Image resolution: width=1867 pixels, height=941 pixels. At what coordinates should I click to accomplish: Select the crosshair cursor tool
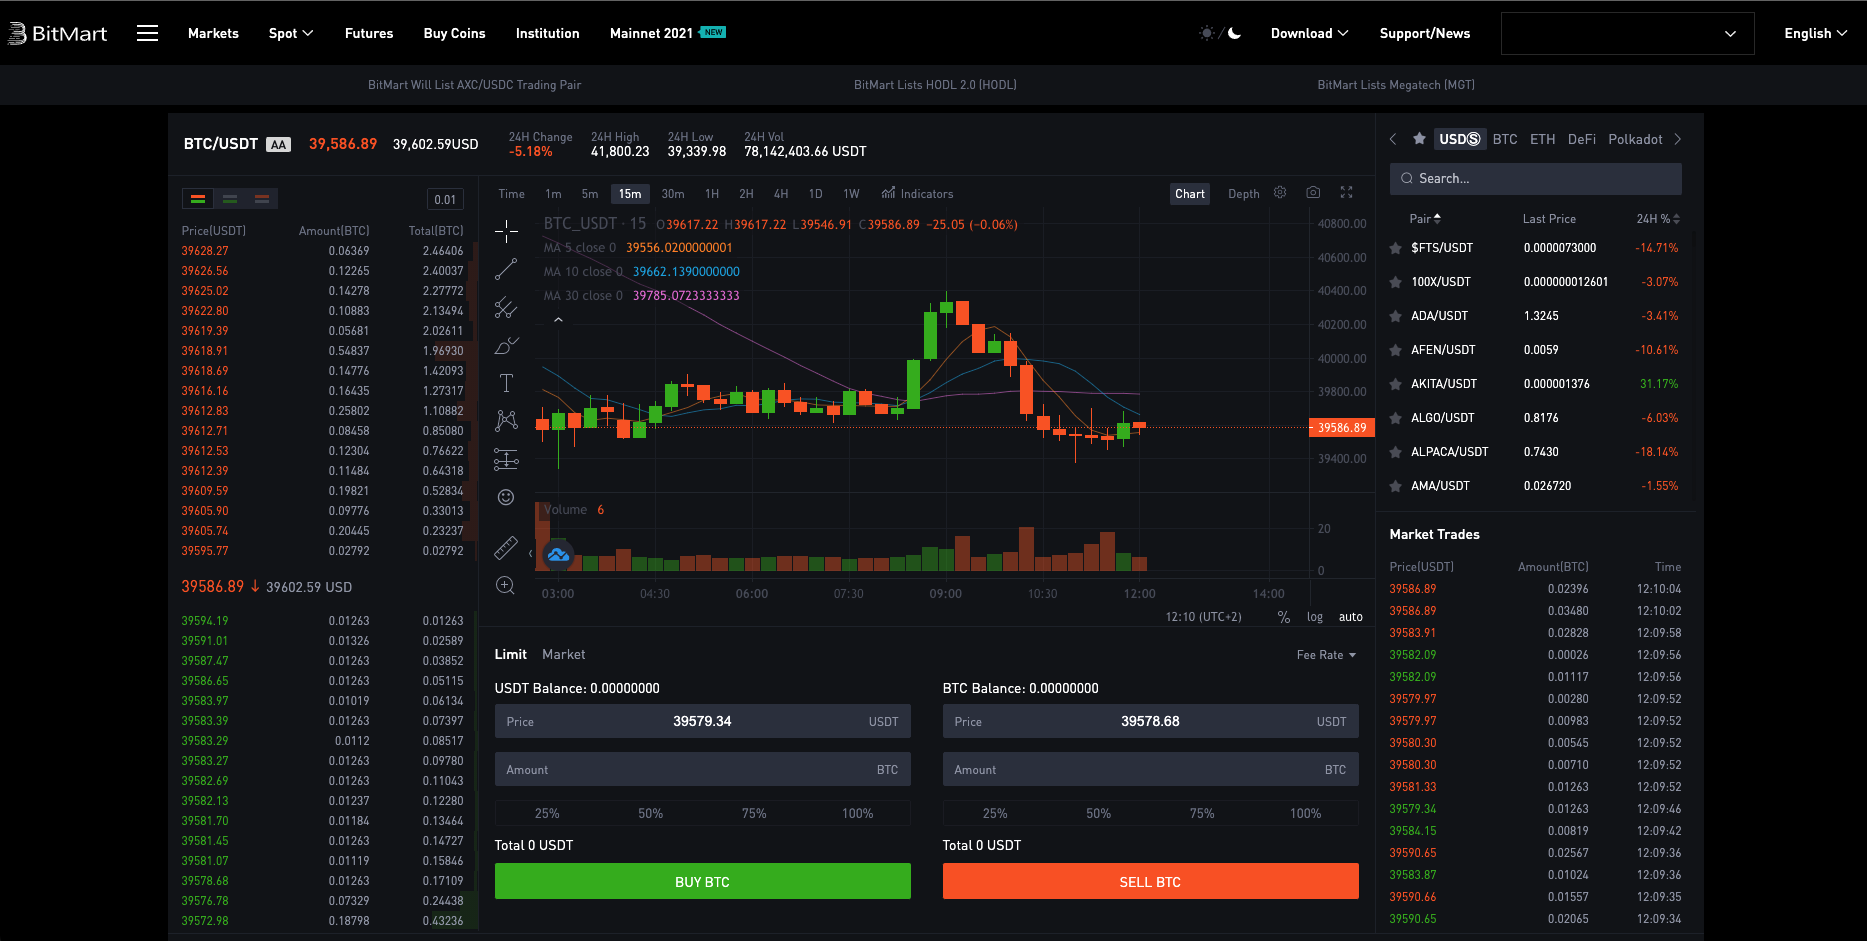coord(506,231)
